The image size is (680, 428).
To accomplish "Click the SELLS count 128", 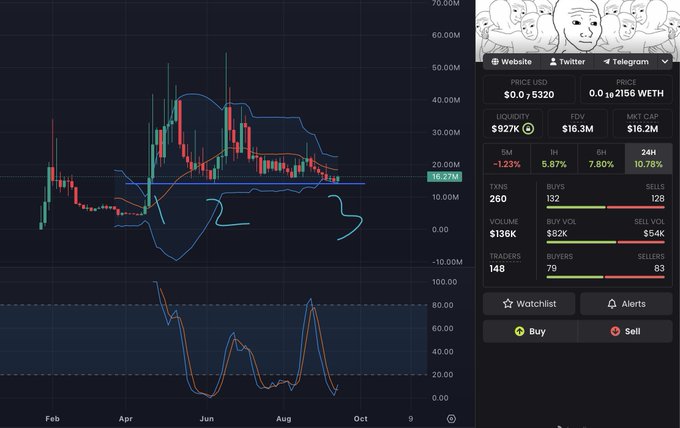I will pos(657,199).
